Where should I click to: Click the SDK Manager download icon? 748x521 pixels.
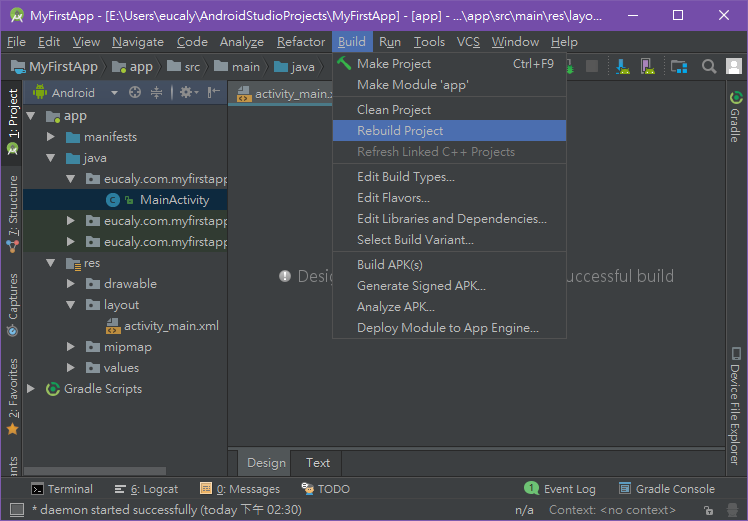click(x=622, y=67)
